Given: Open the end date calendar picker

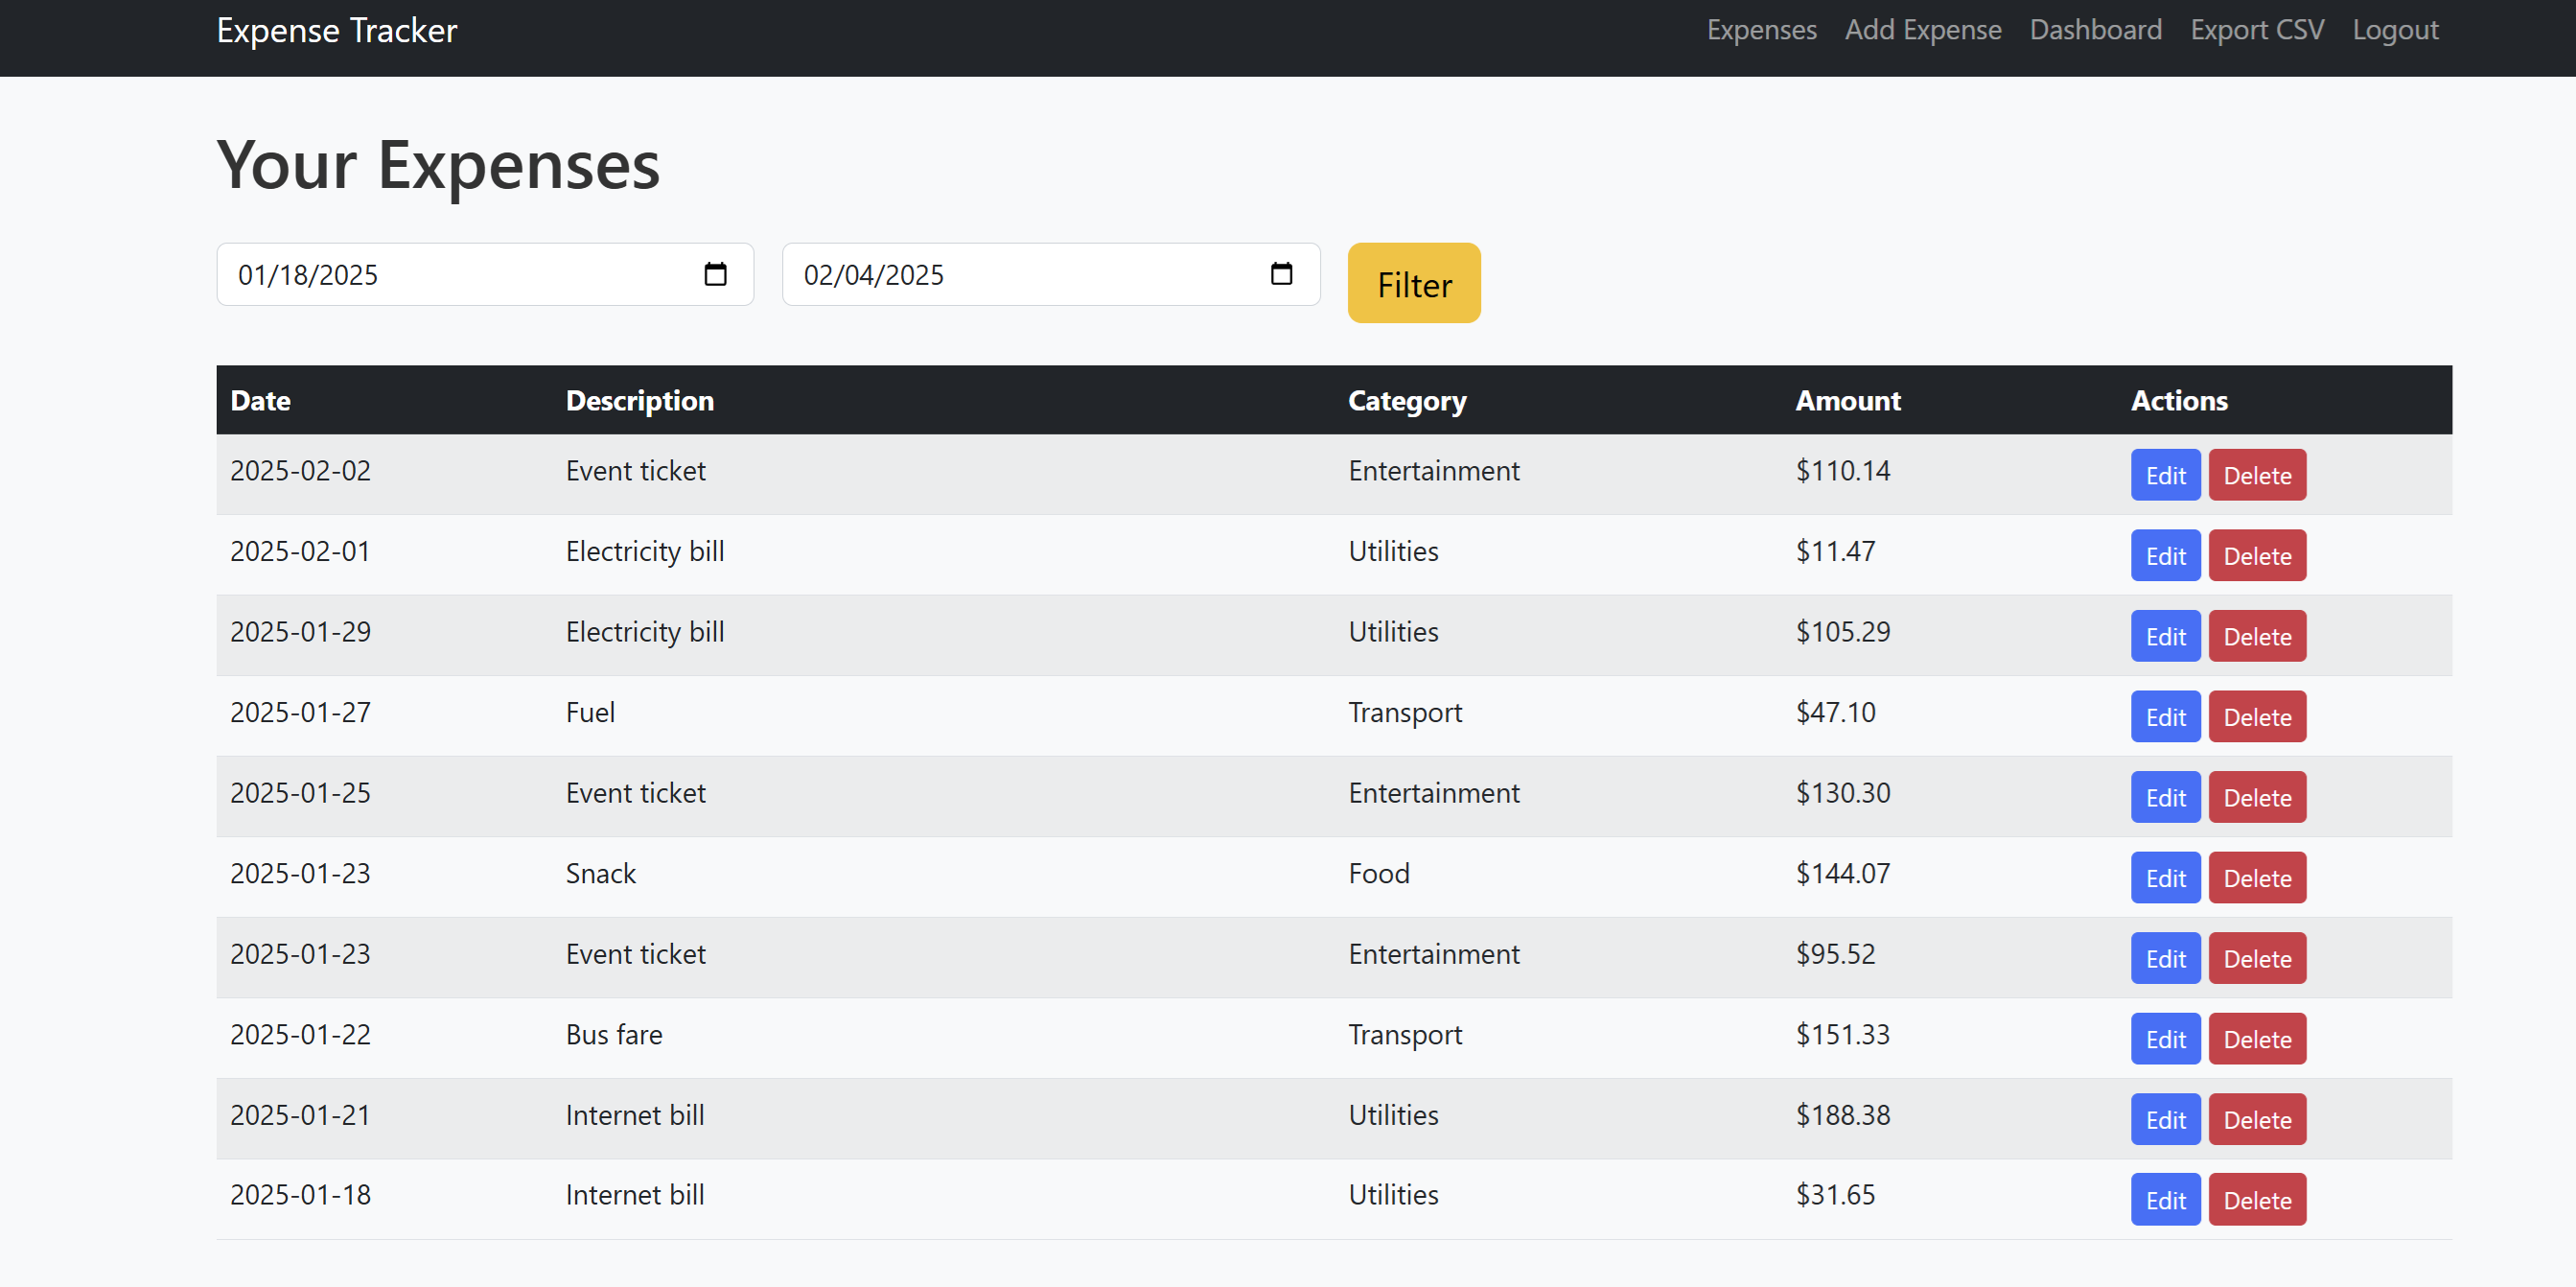Looking at the screenshot, I should (x=1283, y=274).
